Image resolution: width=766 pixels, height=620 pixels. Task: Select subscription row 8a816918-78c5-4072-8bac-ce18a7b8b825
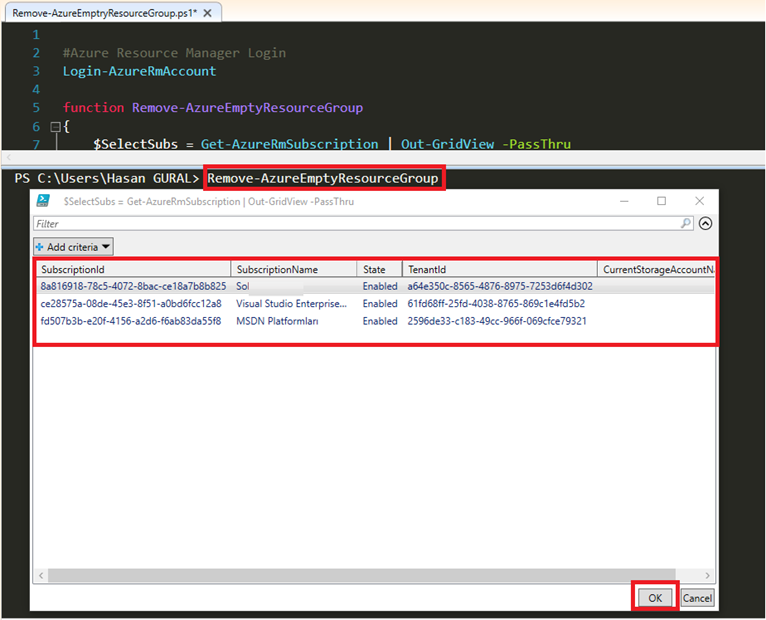[x=375, y=286]
